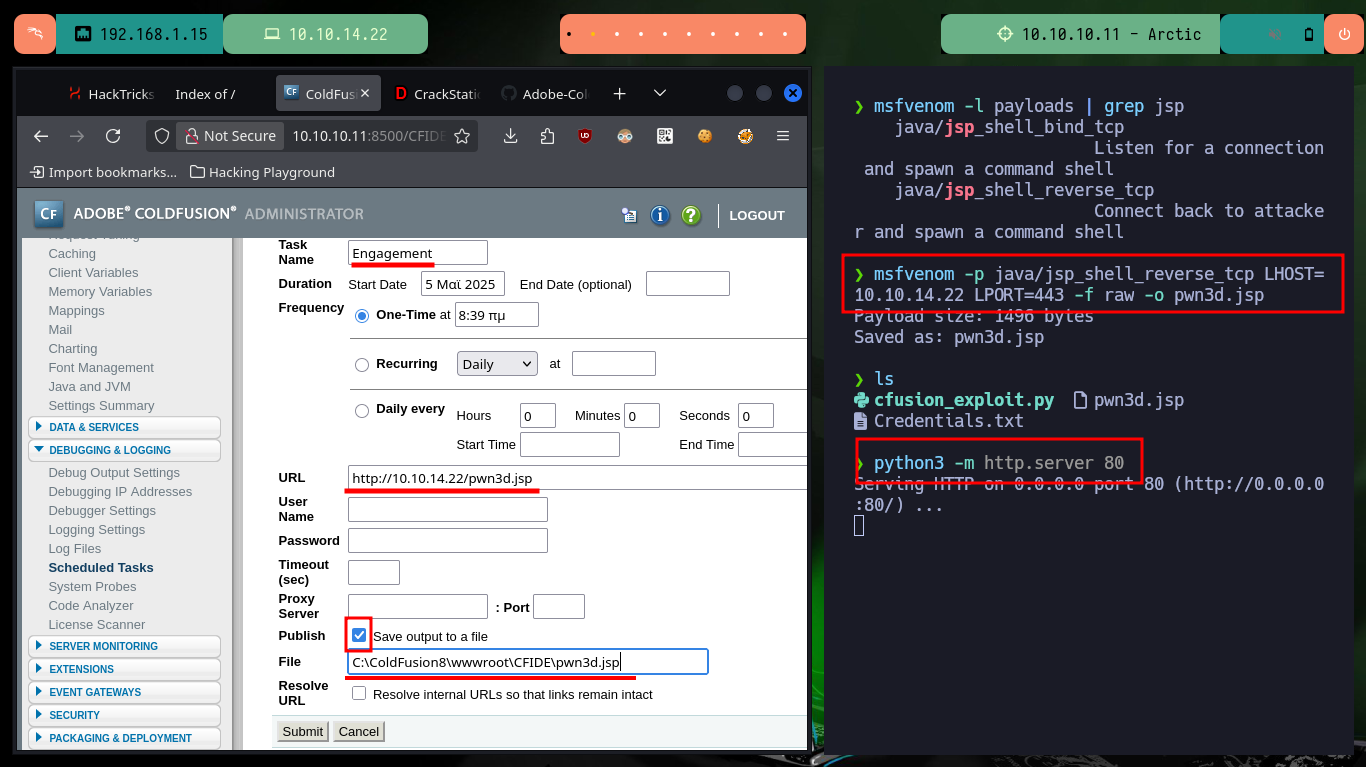Image resolution: width=1366 pixels, height=767 pixels.
Task: Click the browser address bar URL
Action: (367, 136)
